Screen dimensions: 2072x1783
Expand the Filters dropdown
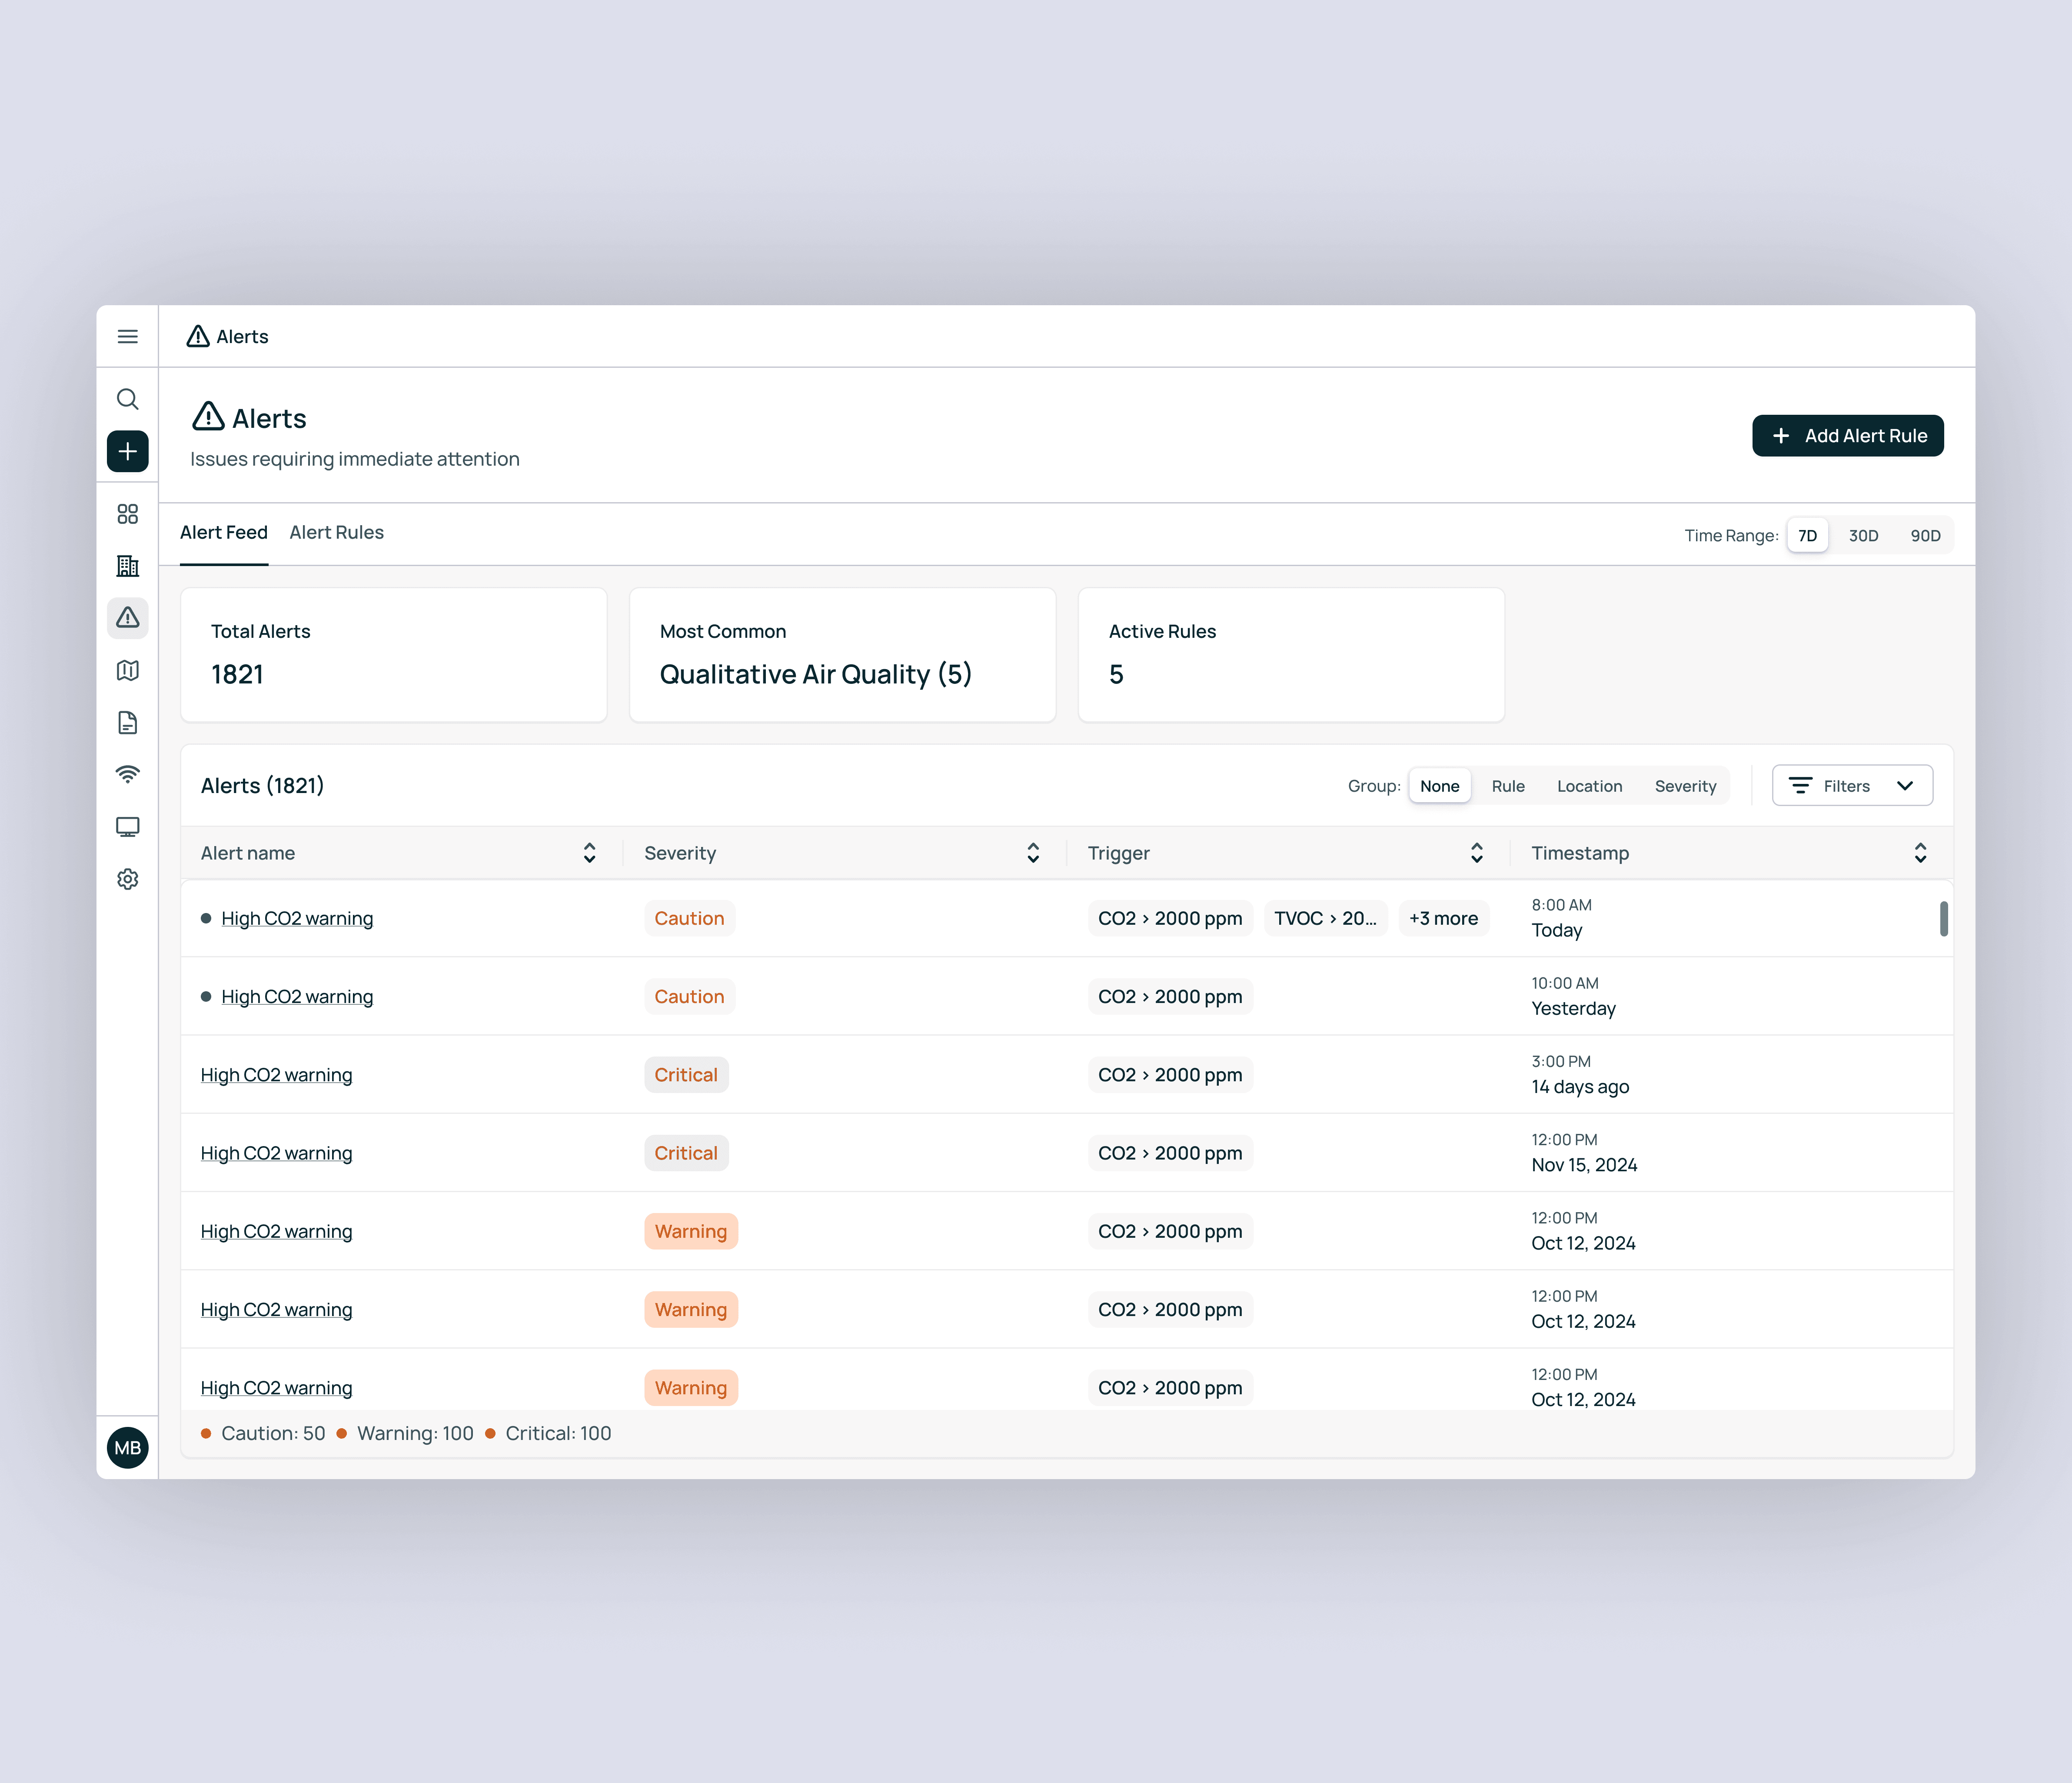(1852, 786)
